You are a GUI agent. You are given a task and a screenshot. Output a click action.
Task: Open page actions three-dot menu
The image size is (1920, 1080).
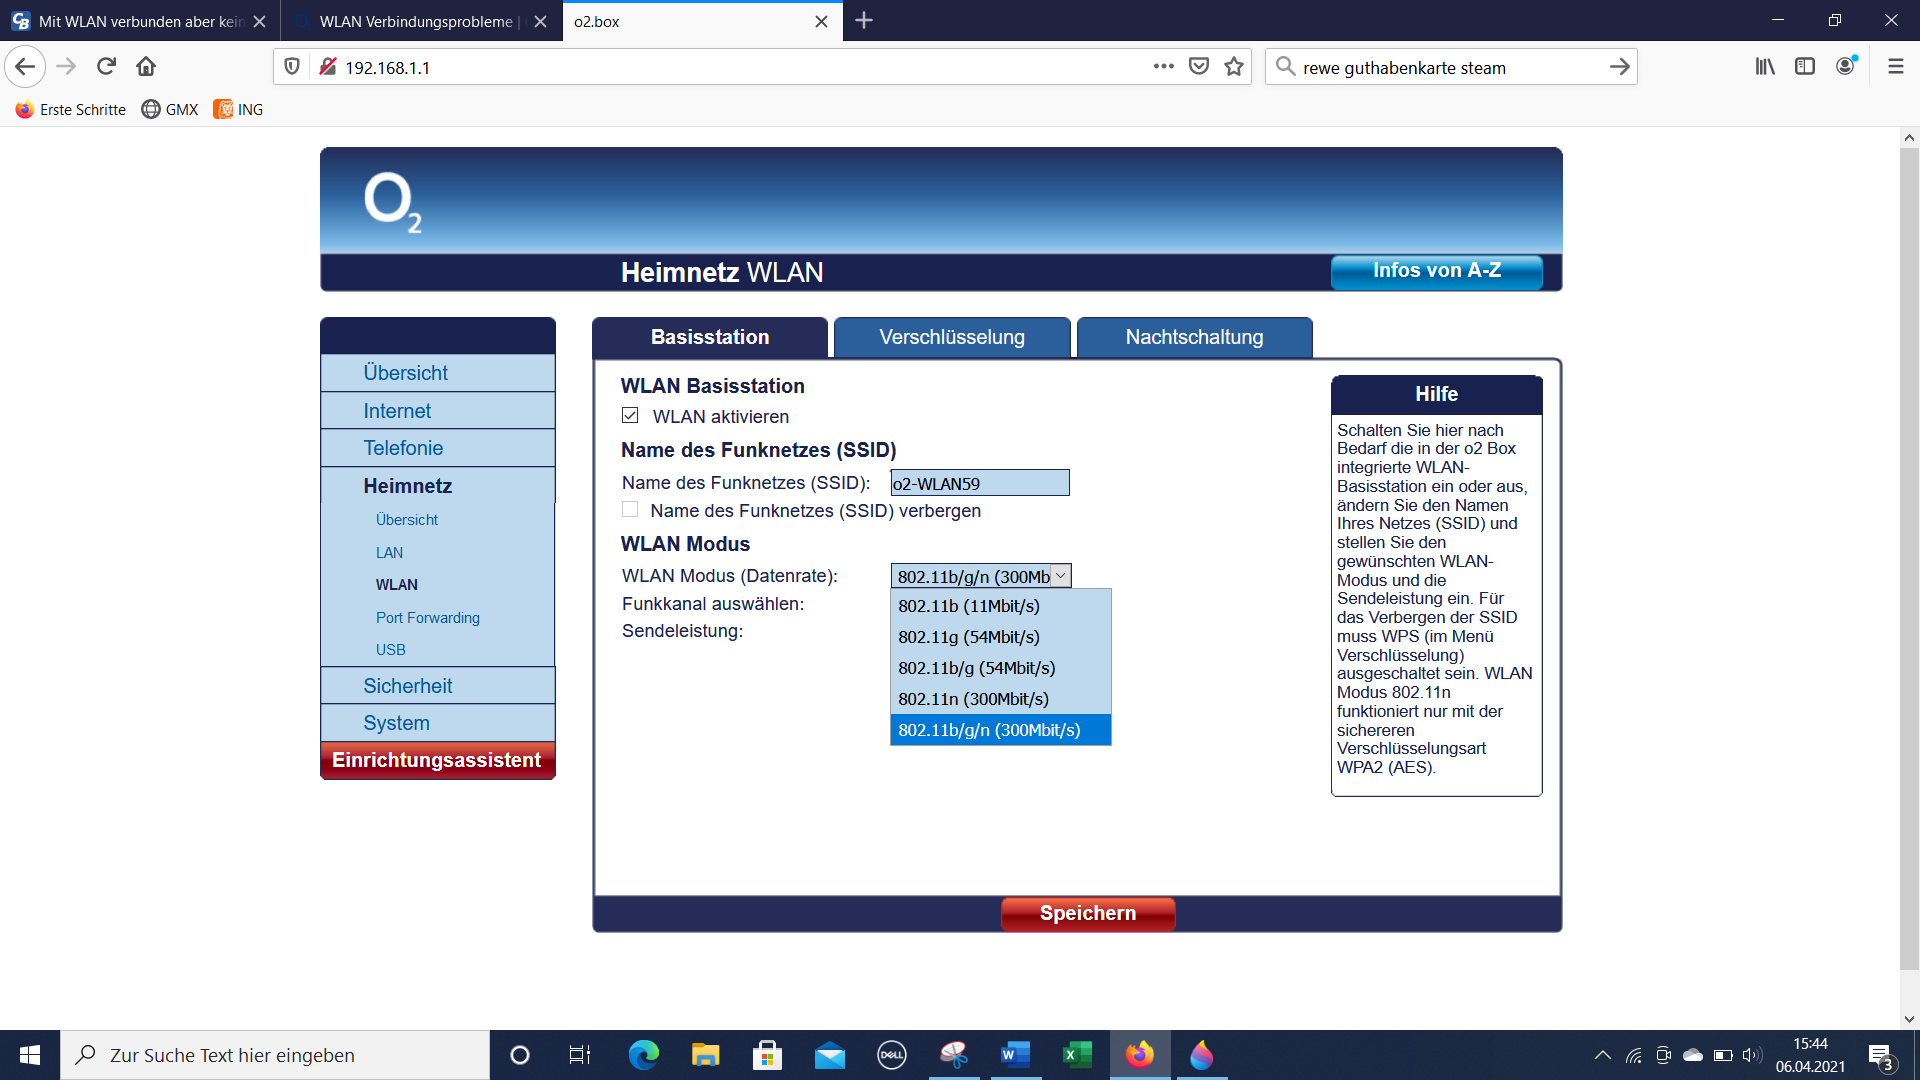[1163, 67]
